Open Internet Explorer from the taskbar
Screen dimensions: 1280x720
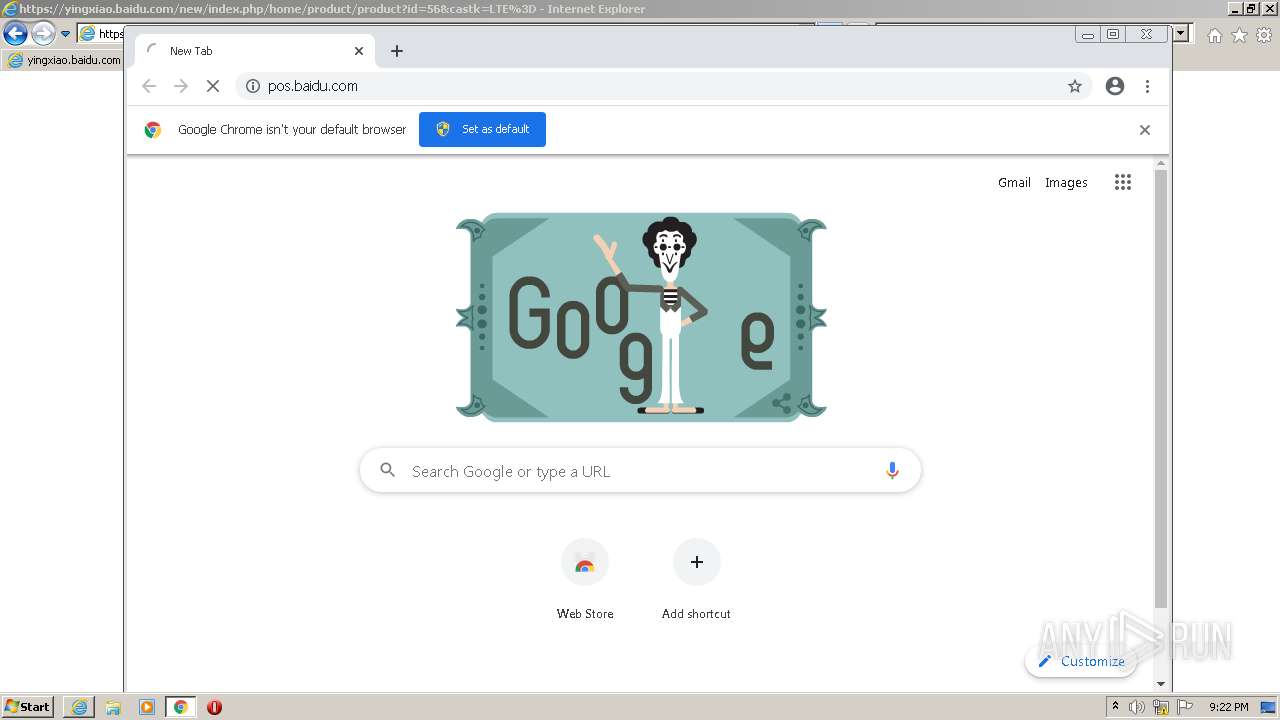click(79, 707)
